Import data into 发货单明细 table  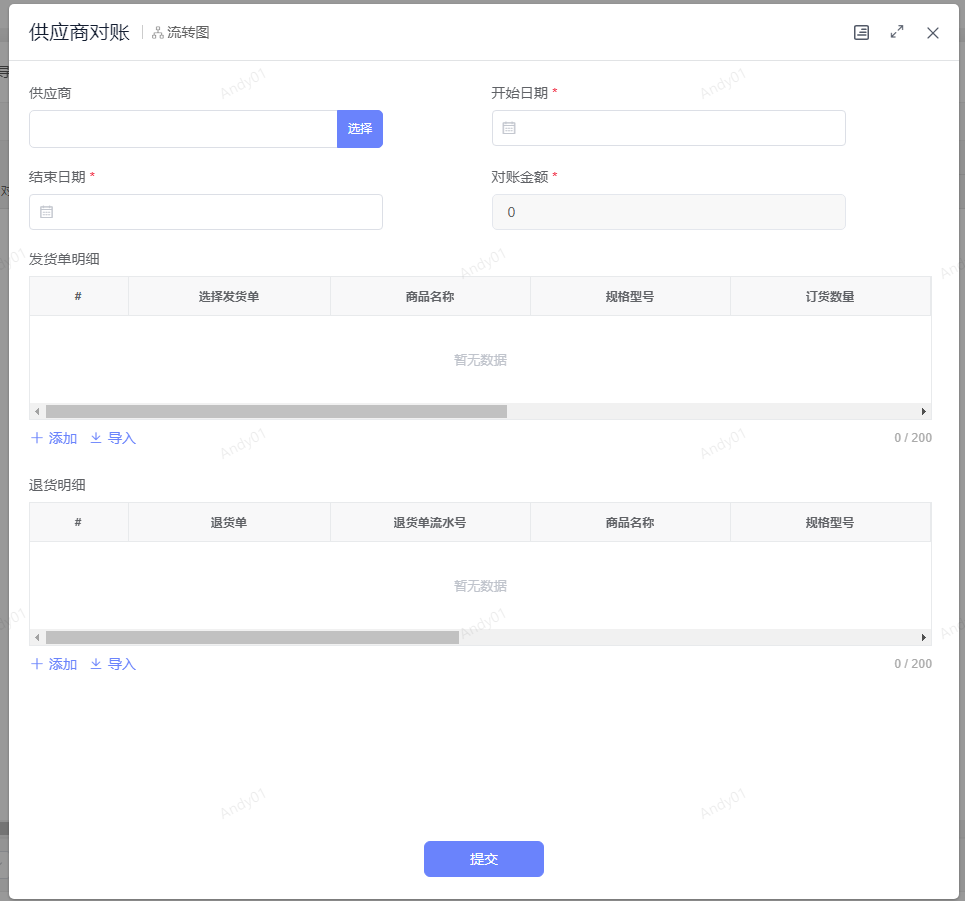113,438
